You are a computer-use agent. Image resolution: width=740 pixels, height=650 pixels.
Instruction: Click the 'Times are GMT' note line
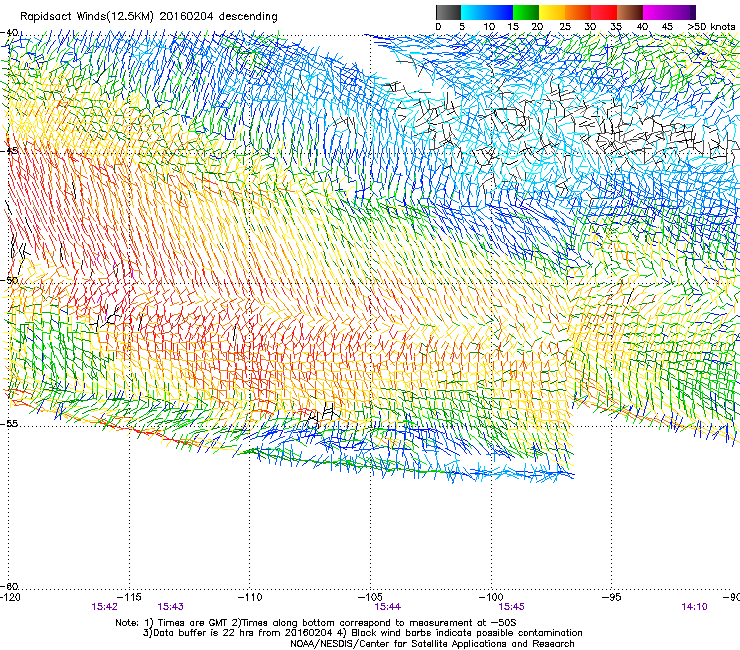[316, 623]
